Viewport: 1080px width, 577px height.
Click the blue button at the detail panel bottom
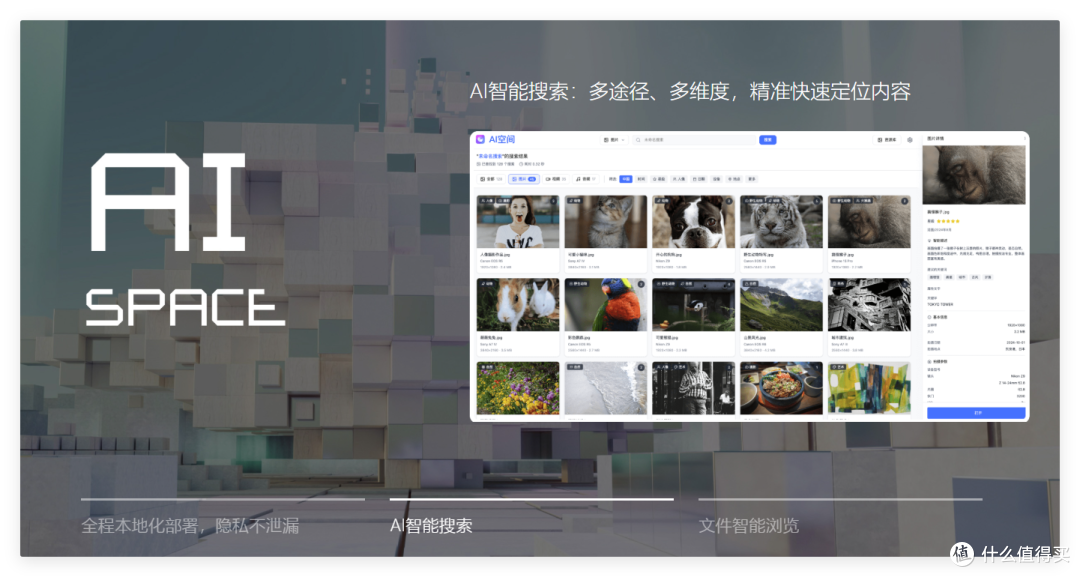click(976, 413)
